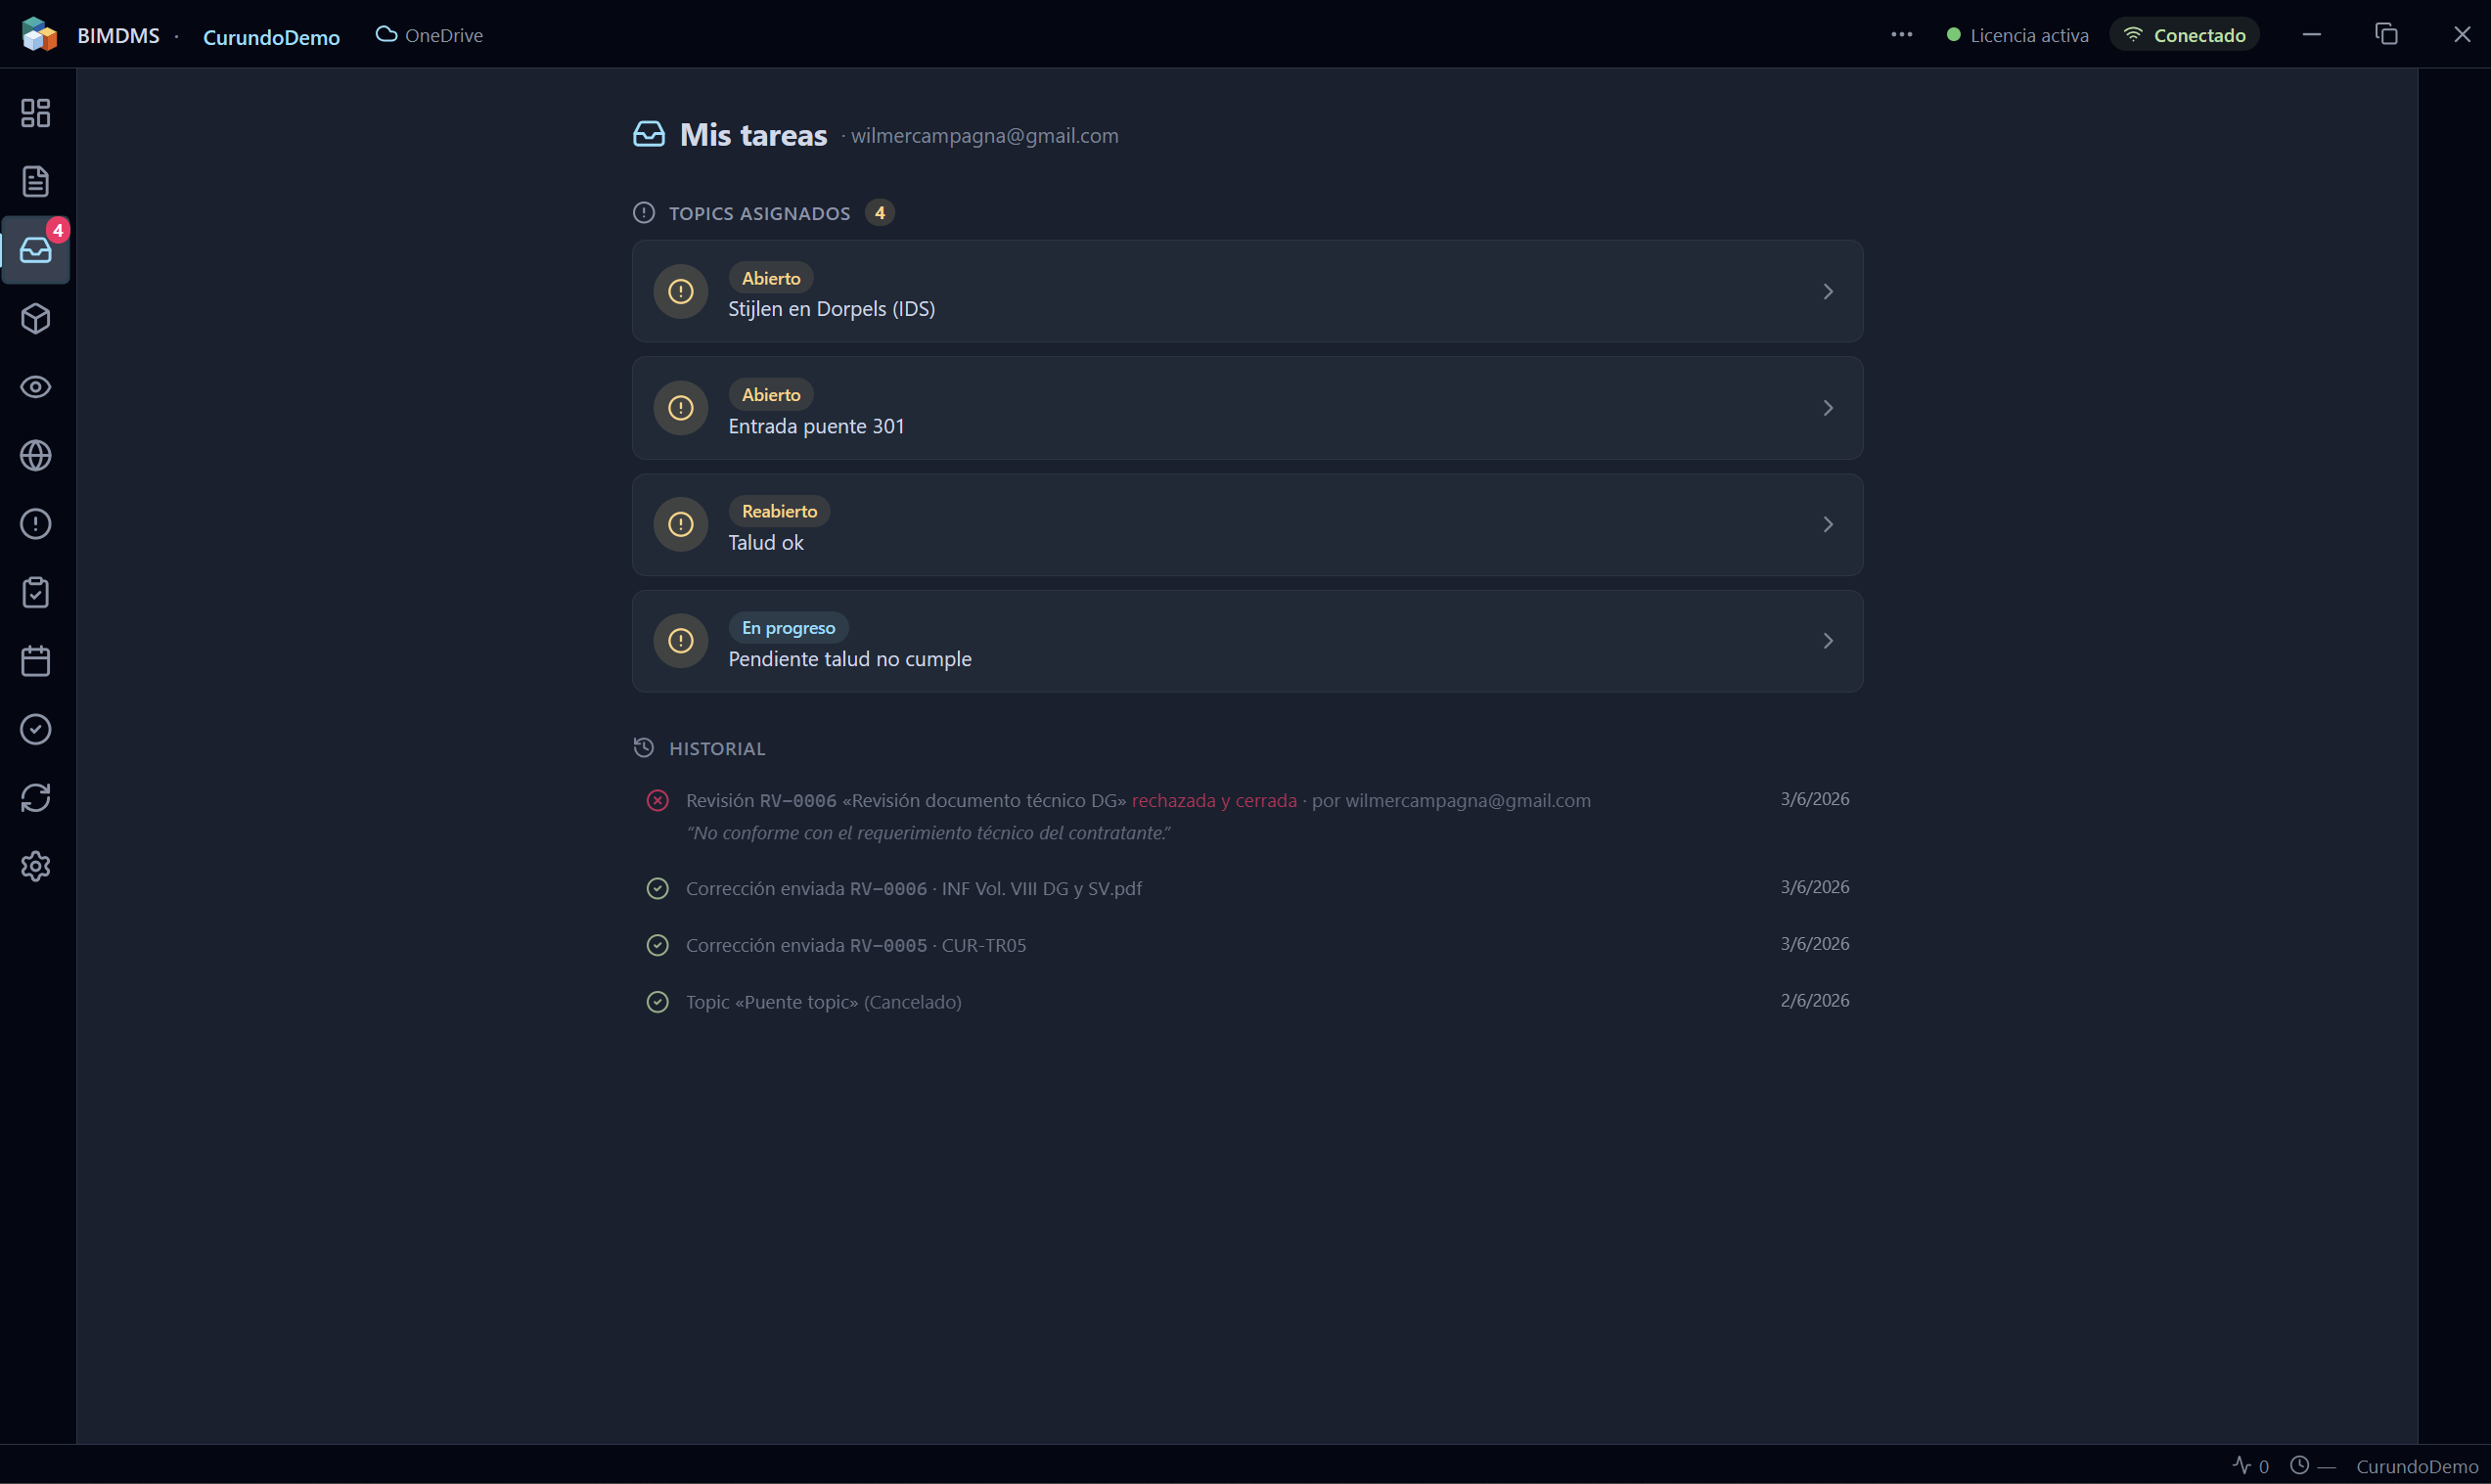Open the globe icon in sidebar
The width and height of the screenshot is (2491, 1484).
point(36,456)
